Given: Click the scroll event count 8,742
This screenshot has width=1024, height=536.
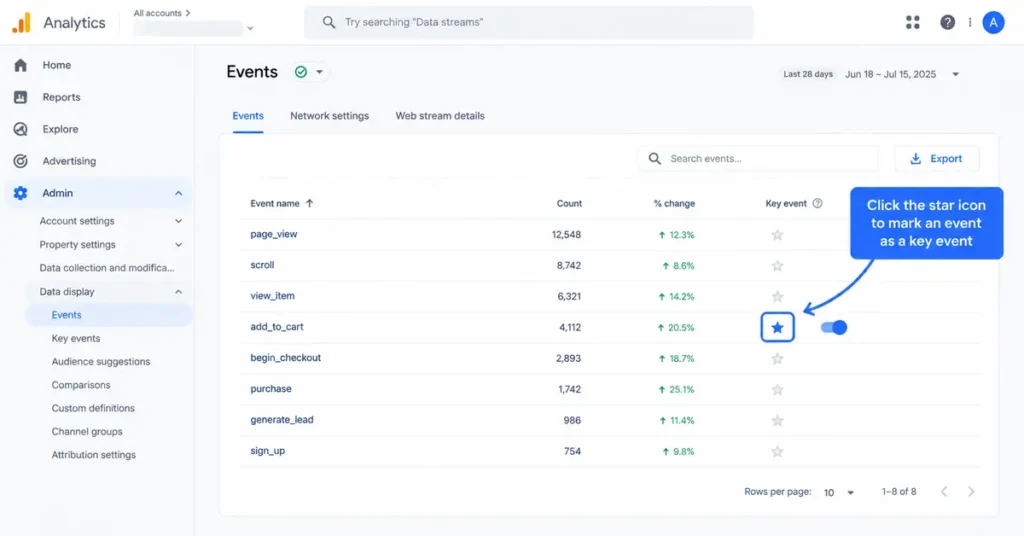Looking at the screenshot, I should coord(568,266).
